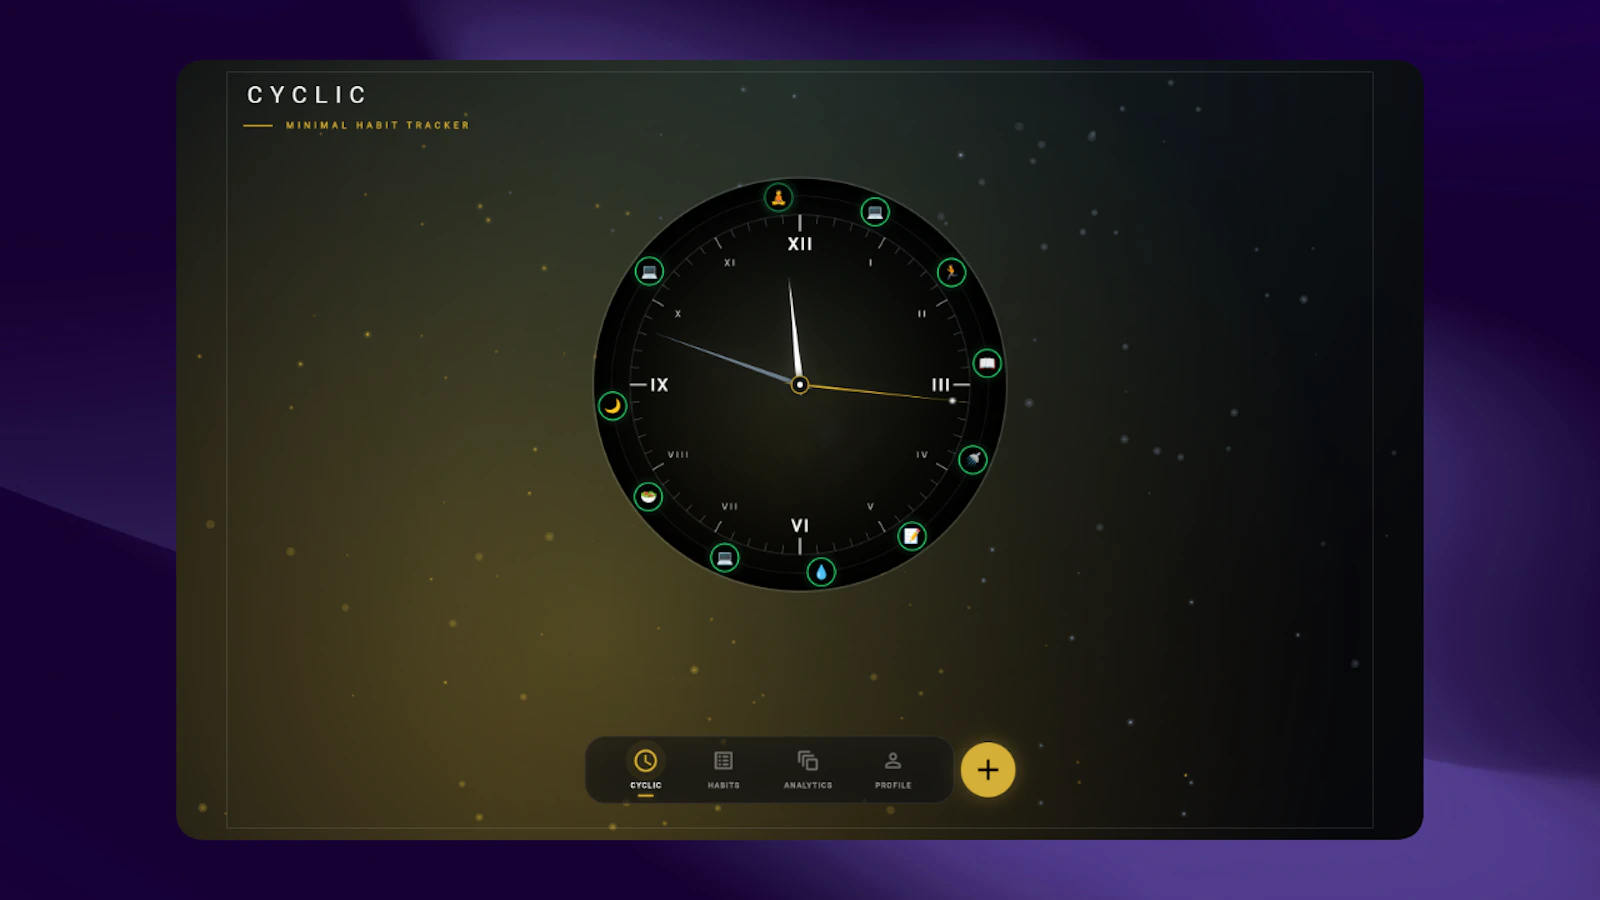1600x900 pixels.
Task: Click the VI numeral on the clock
Action: click(800, 525)
